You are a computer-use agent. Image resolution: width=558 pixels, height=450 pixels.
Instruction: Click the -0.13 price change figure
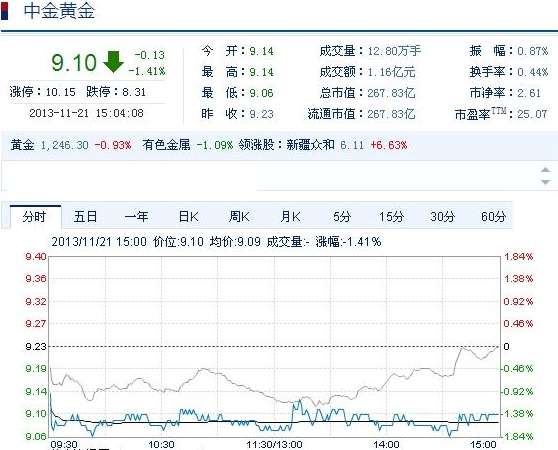tap(150, 55)
